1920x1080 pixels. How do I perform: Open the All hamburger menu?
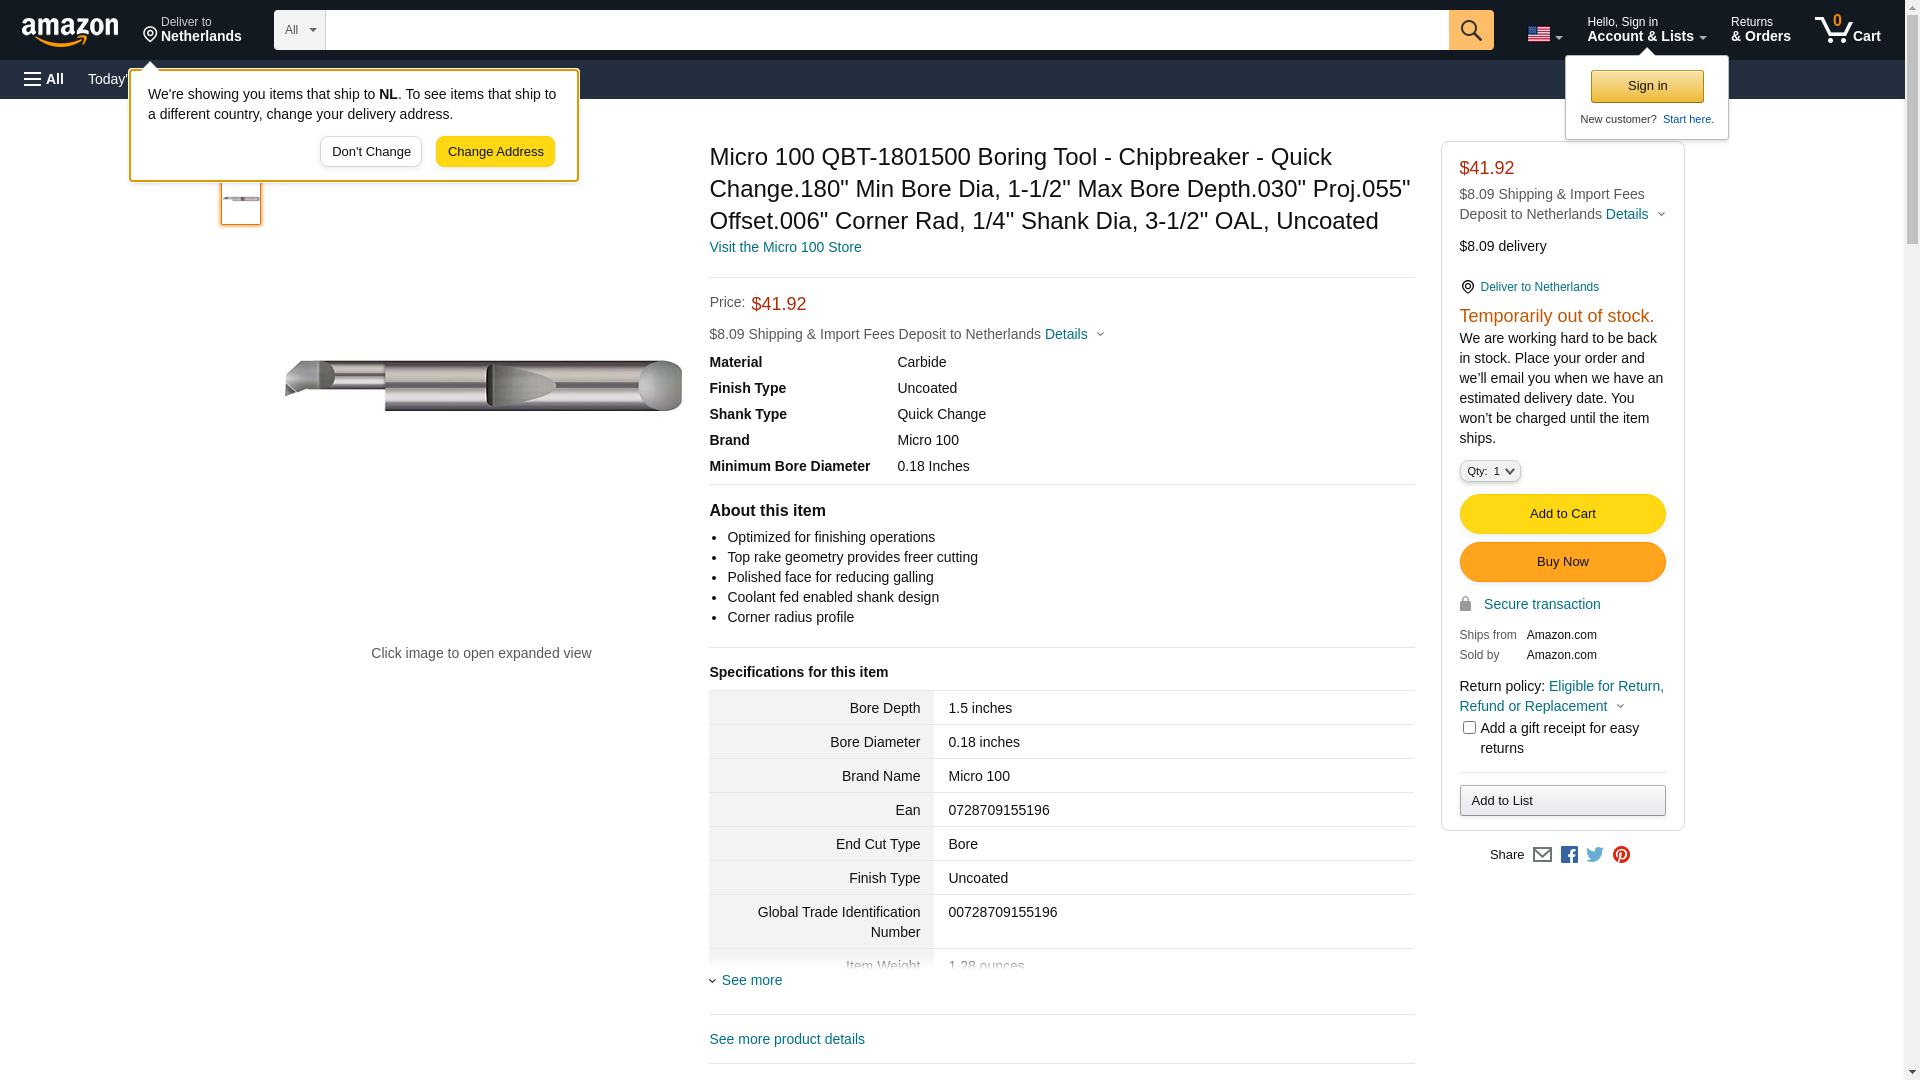(x=44, y=79)
